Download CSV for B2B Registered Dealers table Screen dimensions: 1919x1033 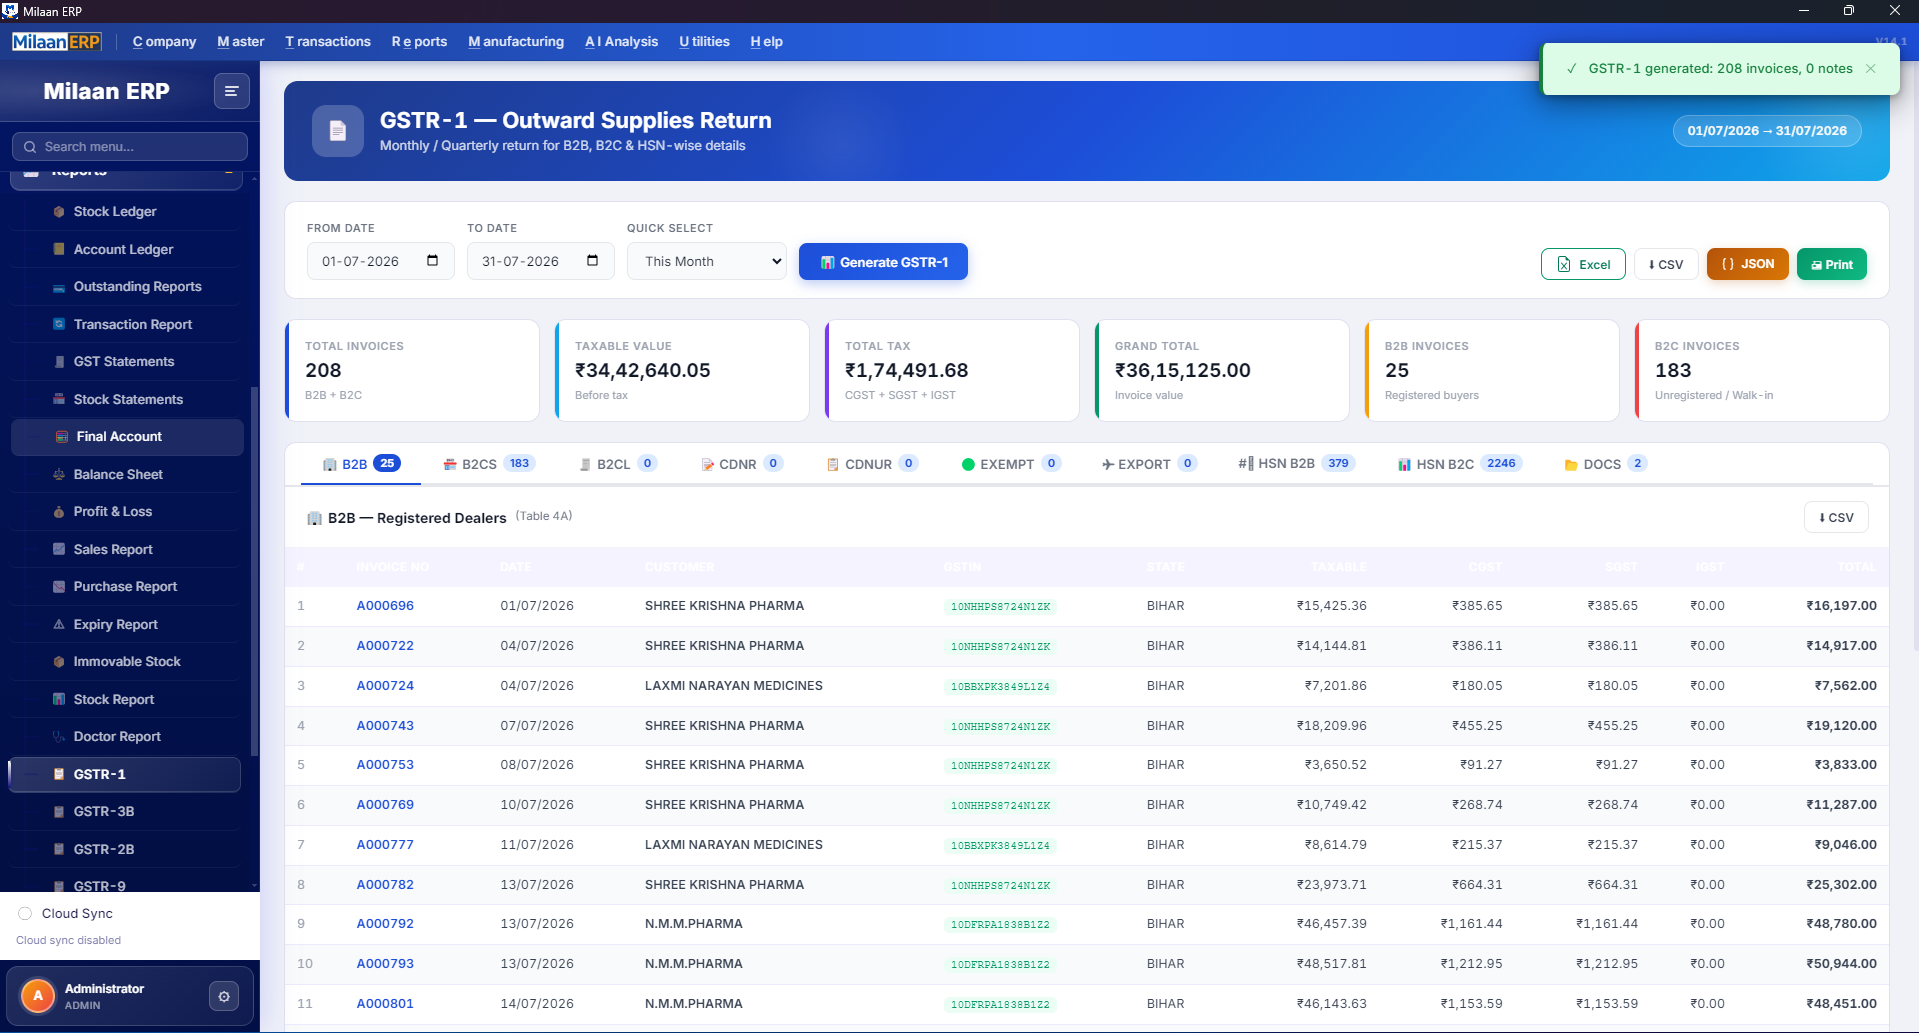pos(1836,517)
